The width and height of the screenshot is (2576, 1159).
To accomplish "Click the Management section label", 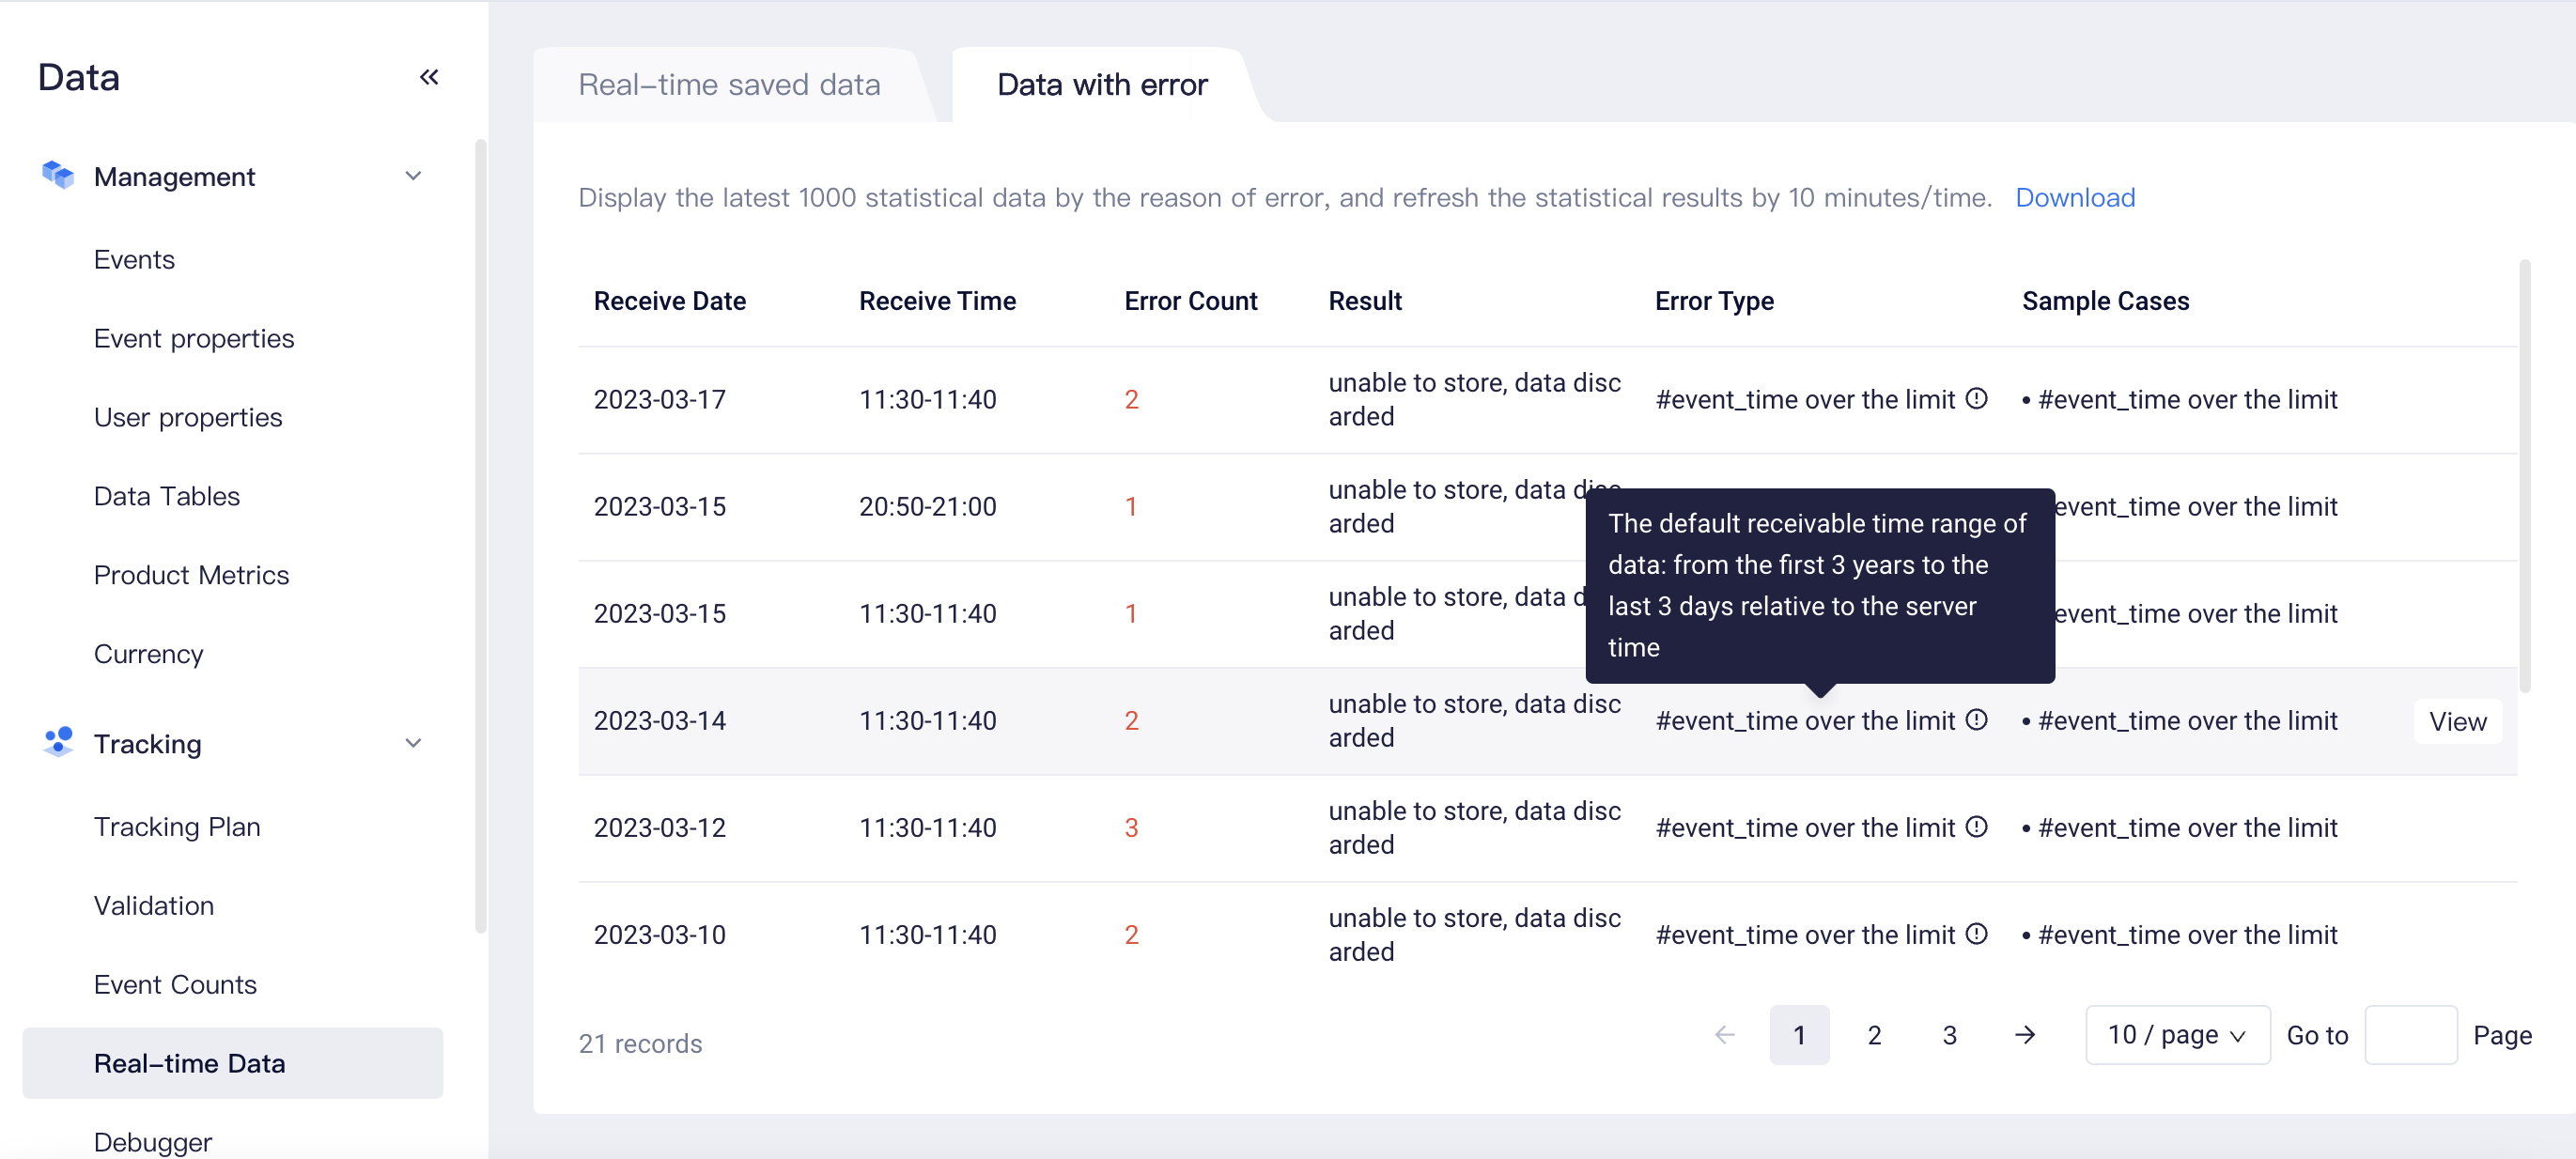I will tap(175, 176).
